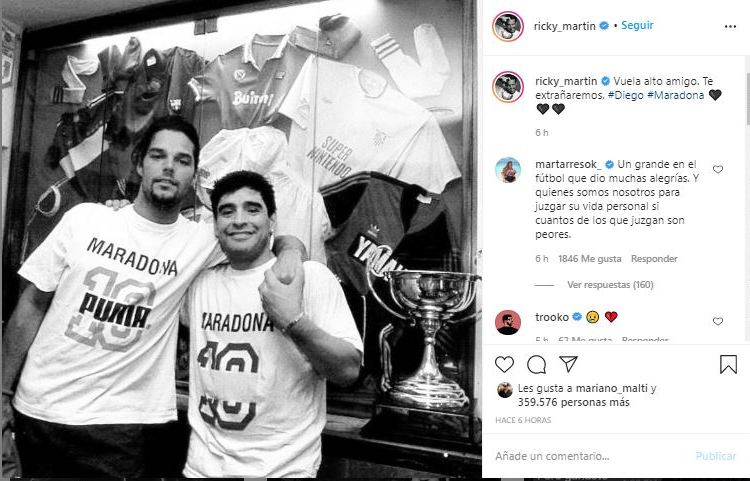View 1846 Me gusta on comment
Screen dimensions: 750x481
pyautogui.click(x=589, y=259)
